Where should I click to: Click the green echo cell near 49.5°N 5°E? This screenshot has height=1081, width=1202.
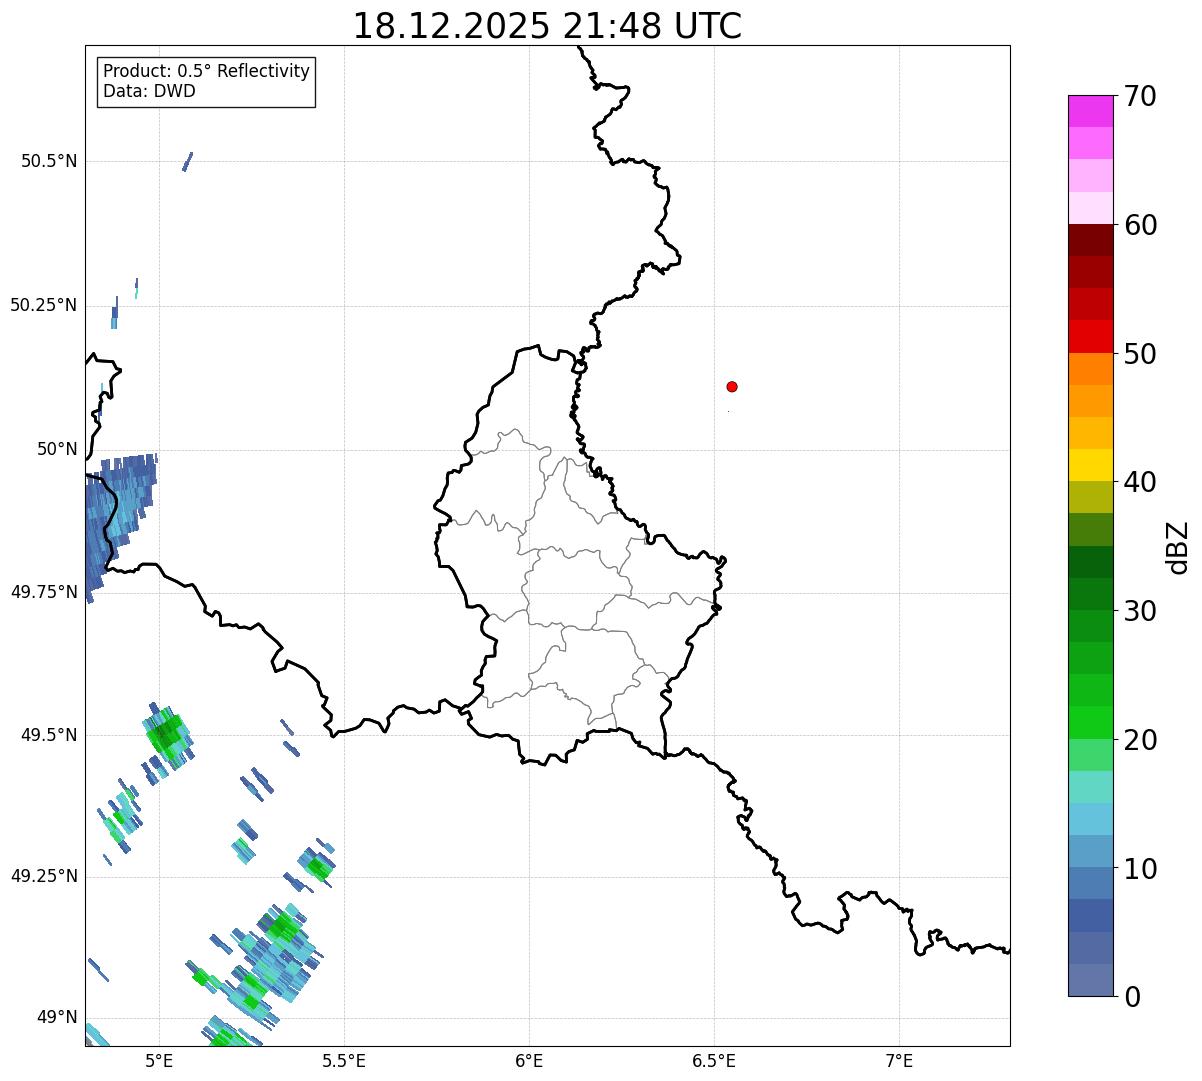166,737
